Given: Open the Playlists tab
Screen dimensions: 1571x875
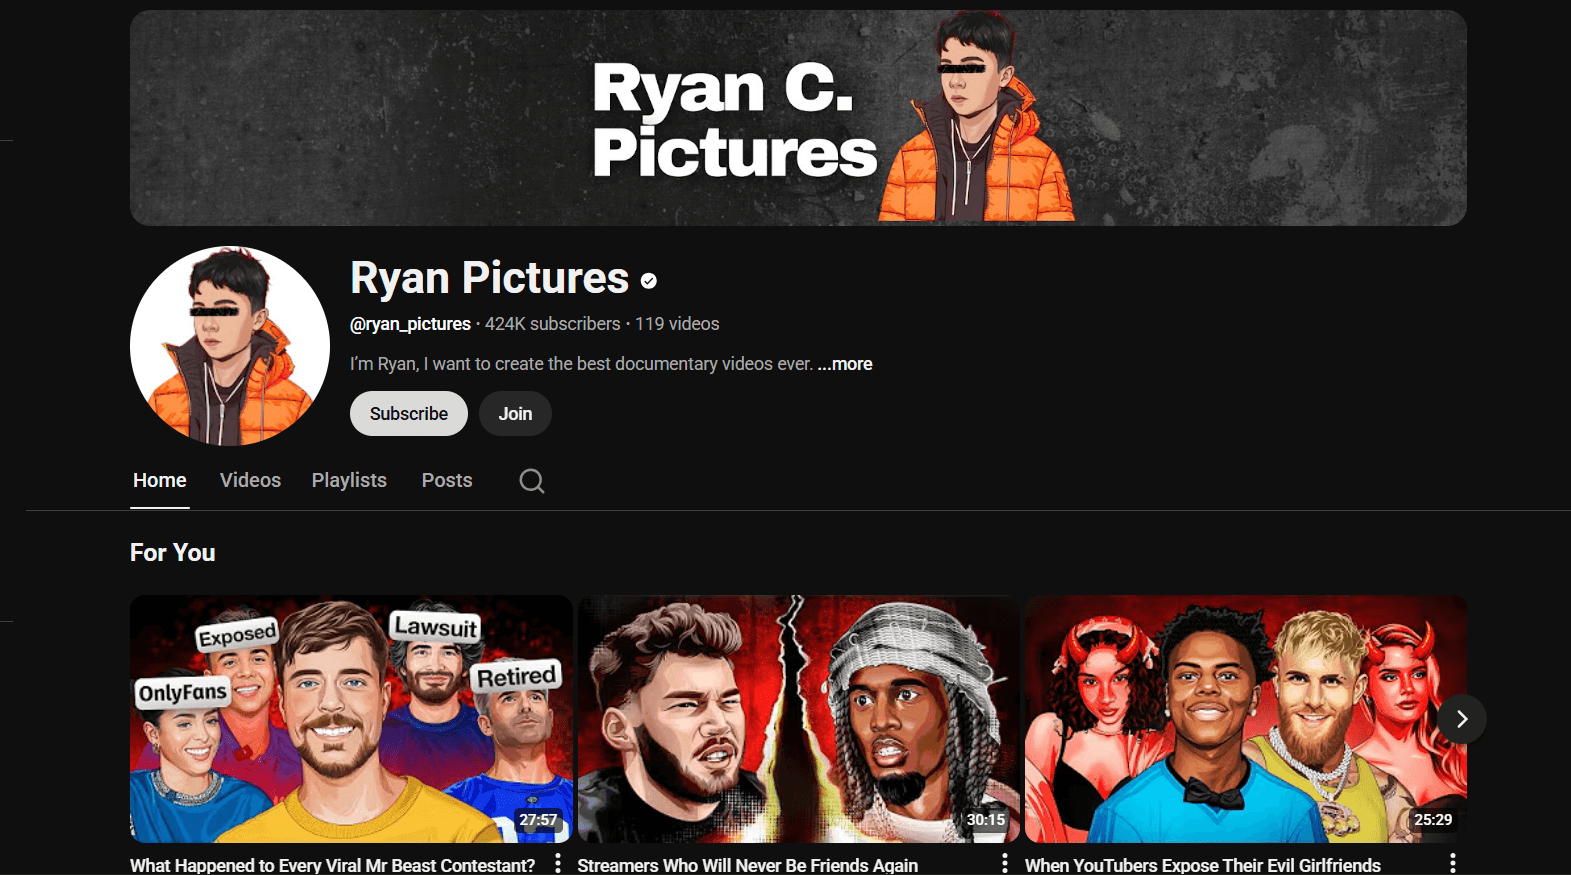Looking at the screenshot, I should [349, 480].
